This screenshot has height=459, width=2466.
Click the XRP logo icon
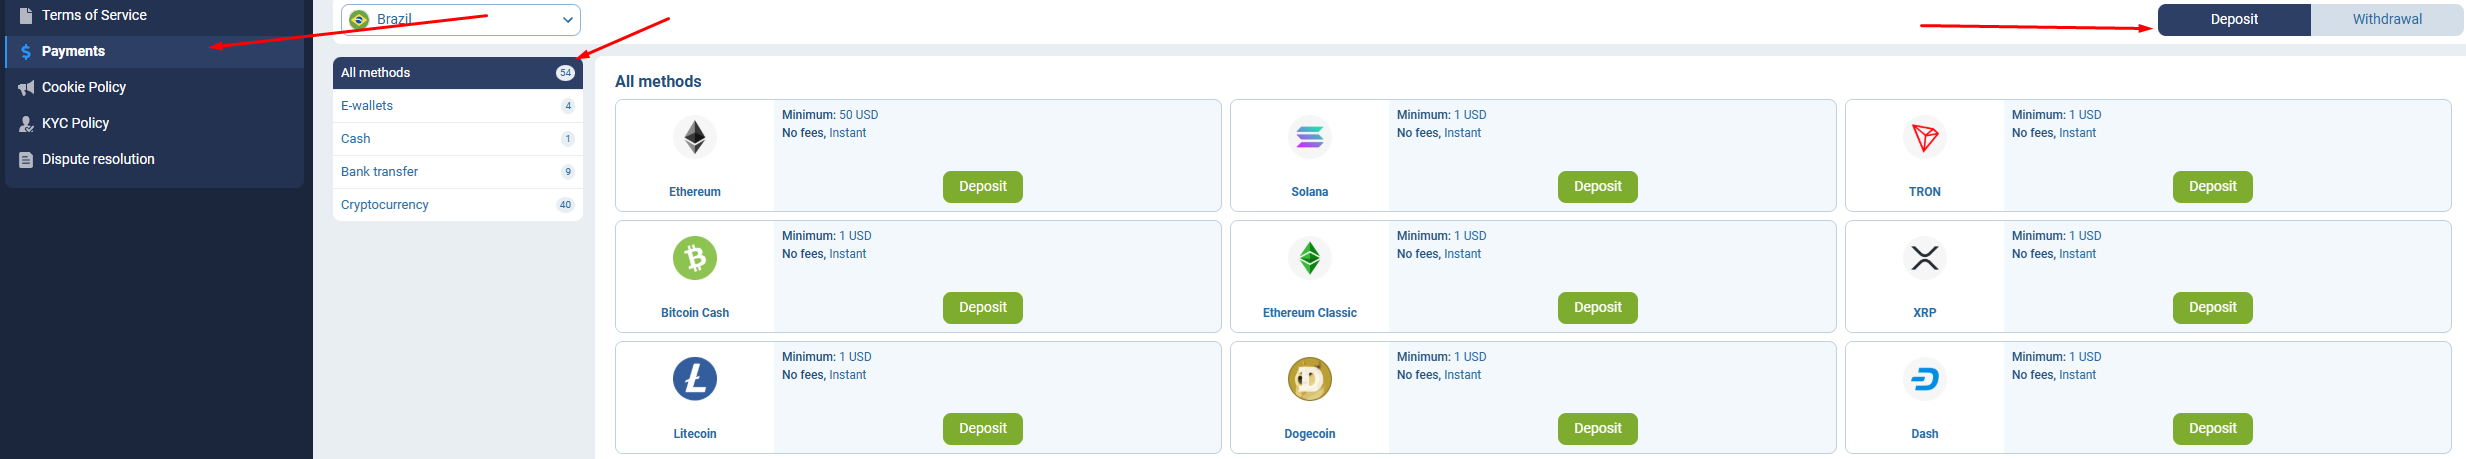pyautogui.click(x=1925, y=258)
